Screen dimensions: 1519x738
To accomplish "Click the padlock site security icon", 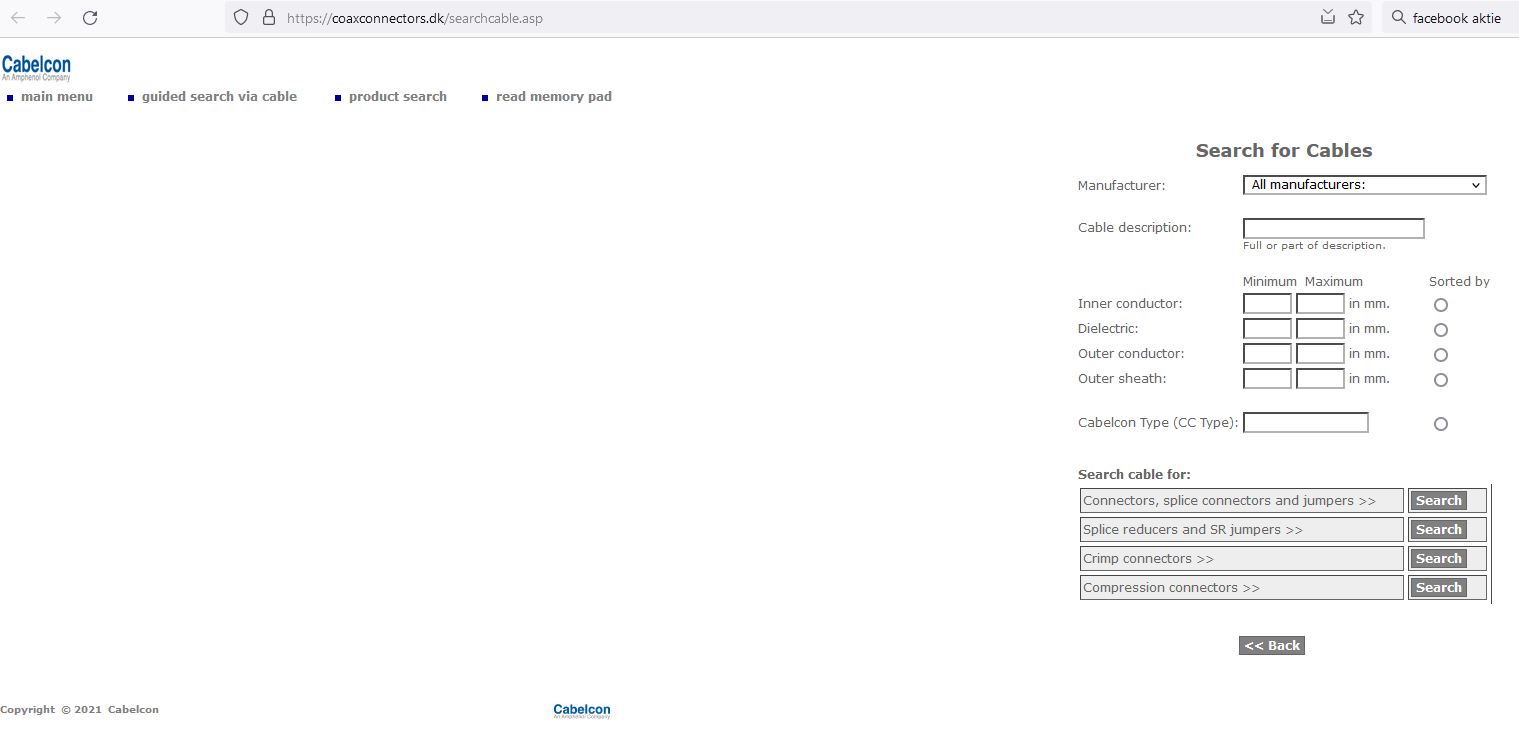I will (268, 18).
